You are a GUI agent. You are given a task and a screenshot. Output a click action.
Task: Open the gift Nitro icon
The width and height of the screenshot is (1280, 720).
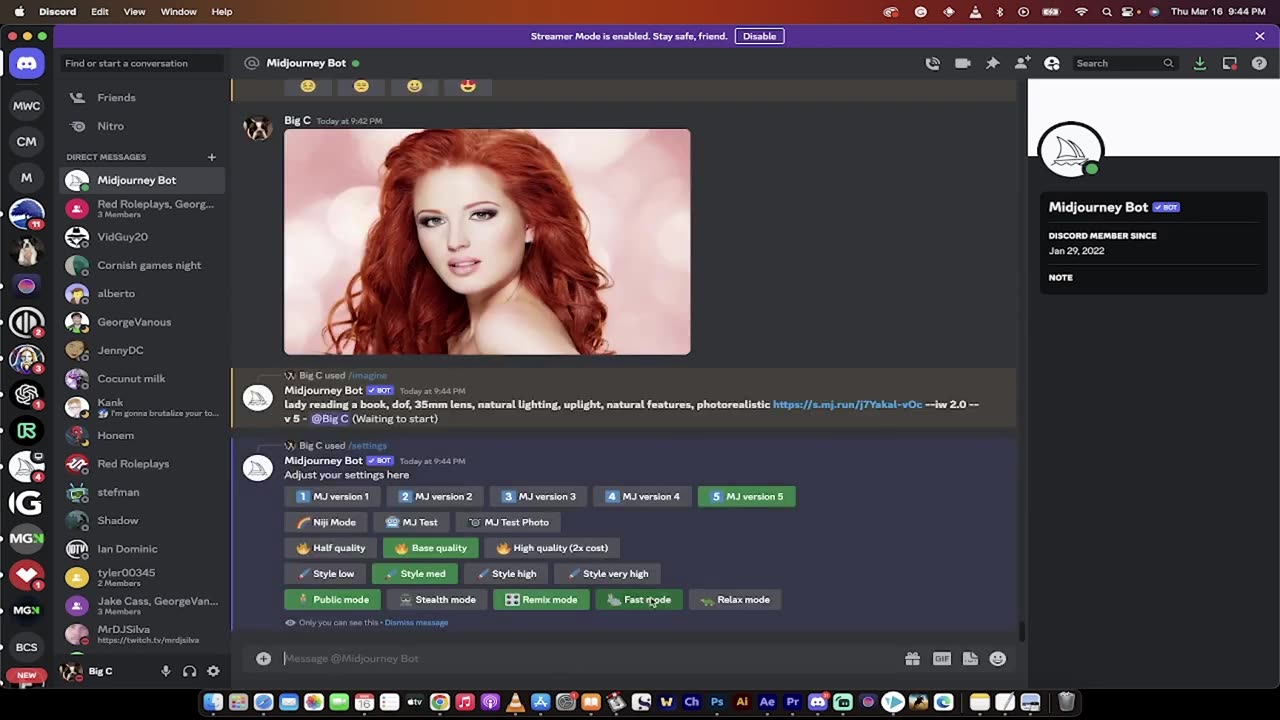(x=912, y=658)
